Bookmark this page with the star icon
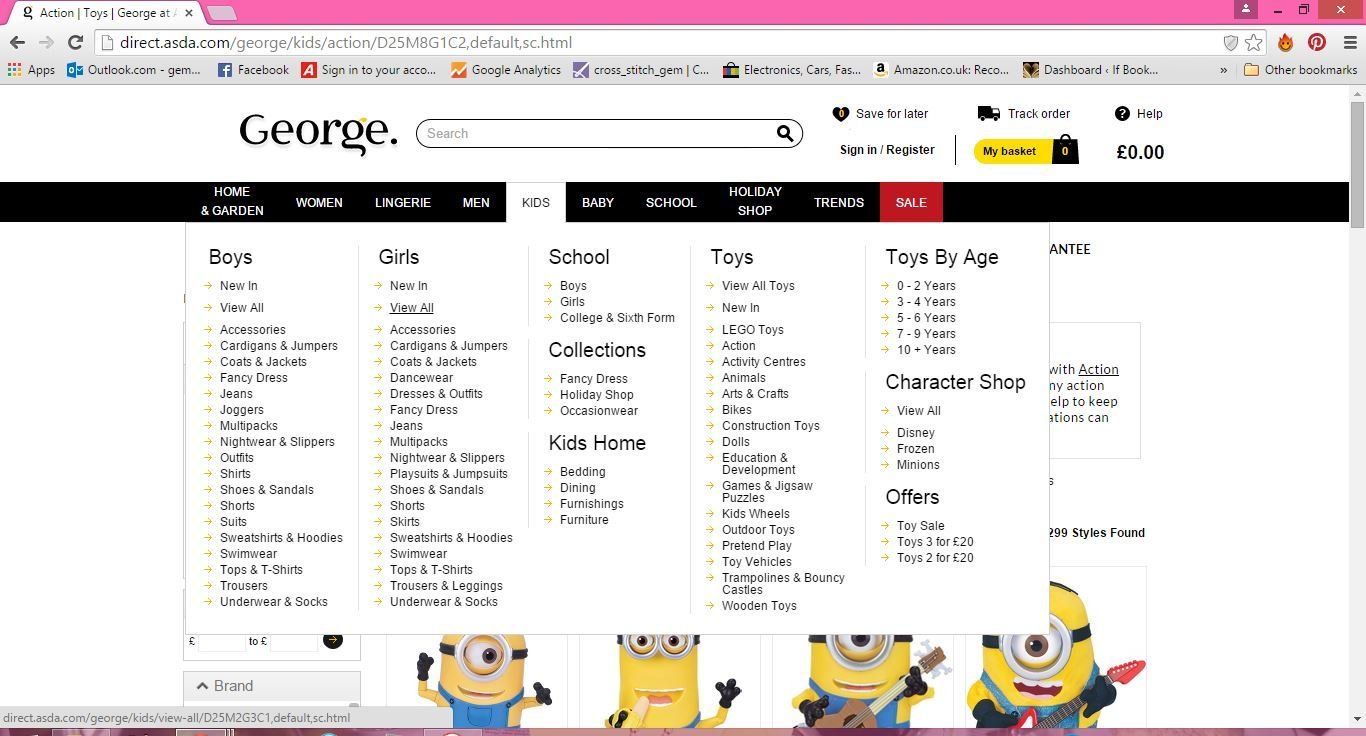 click(x=1253, y=42)
